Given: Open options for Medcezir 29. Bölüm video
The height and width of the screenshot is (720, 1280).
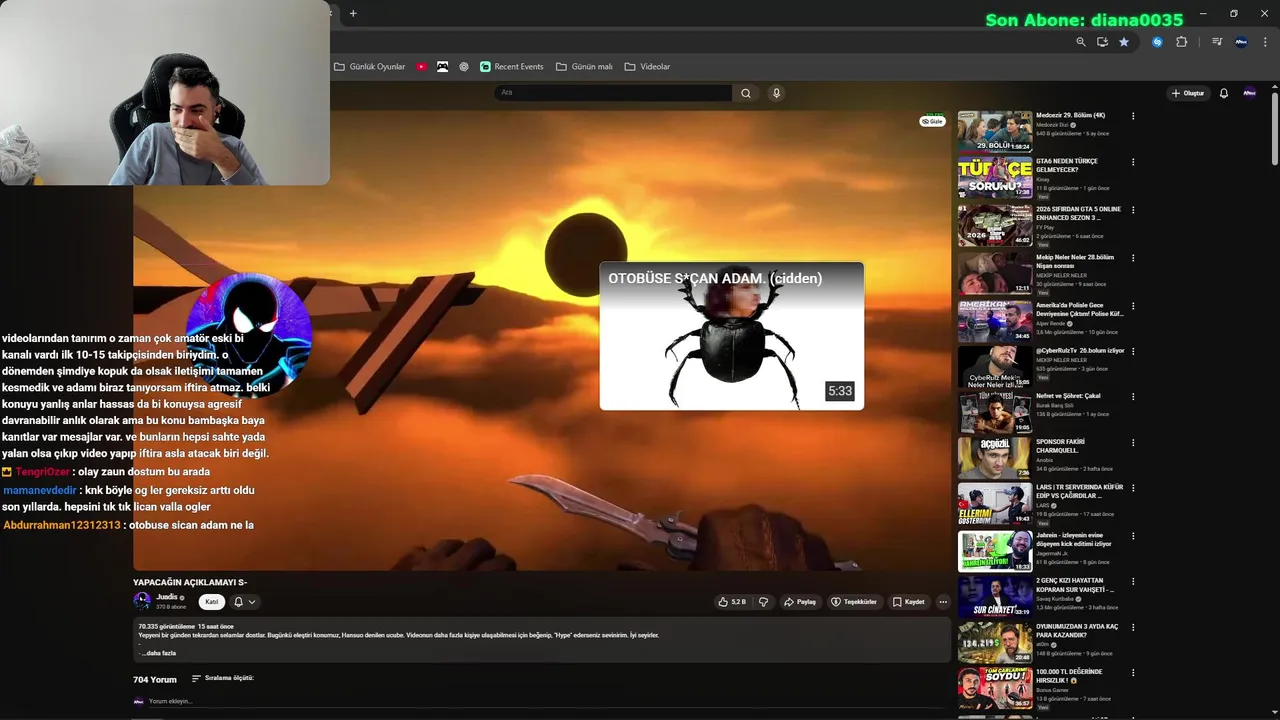Looking at the screenshot, I should click(1133, 116).
